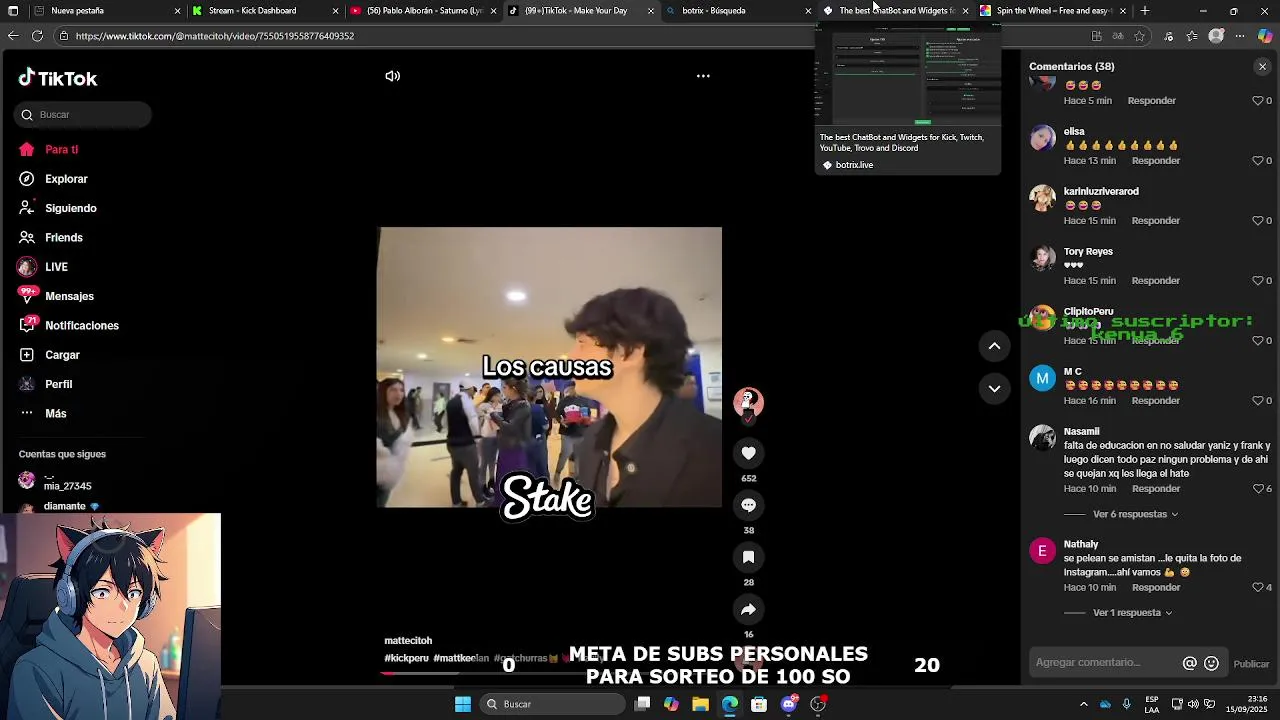This screenshot has width=1280, height=720.
Task: Open the Windows Start menu
Action: click(462, 704)
